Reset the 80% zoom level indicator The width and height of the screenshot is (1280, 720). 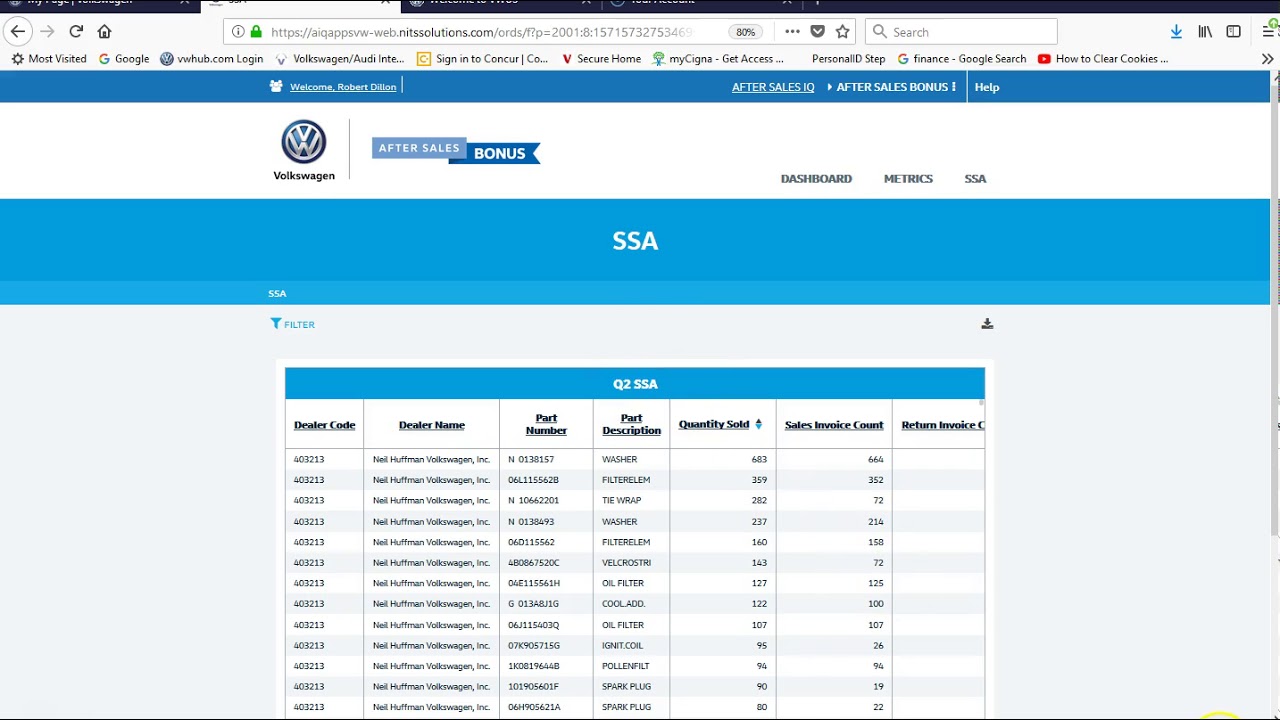tap(745, 32)
